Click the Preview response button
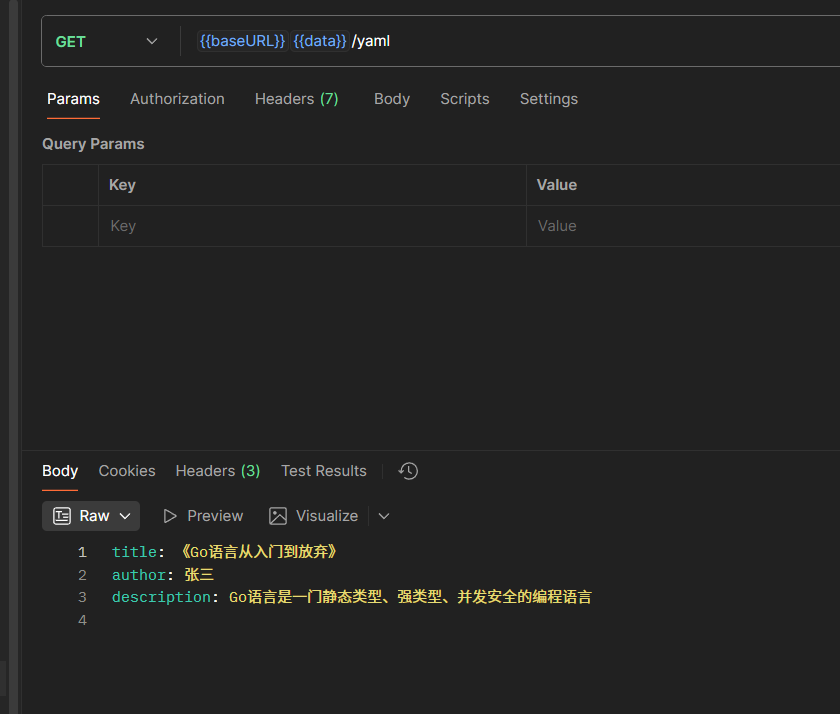 [x=203, y=516]
